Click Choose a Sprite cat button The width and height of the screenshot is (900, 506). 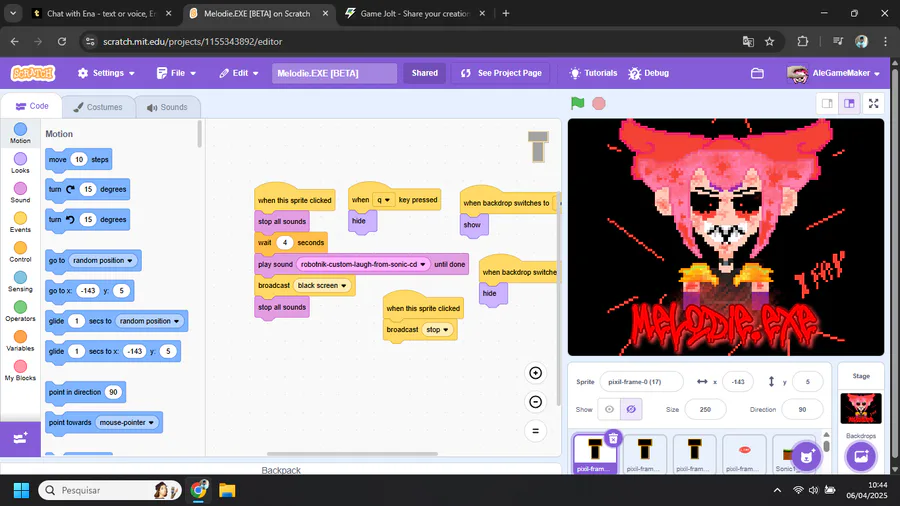pyautogui.click(x=806, y=457)
